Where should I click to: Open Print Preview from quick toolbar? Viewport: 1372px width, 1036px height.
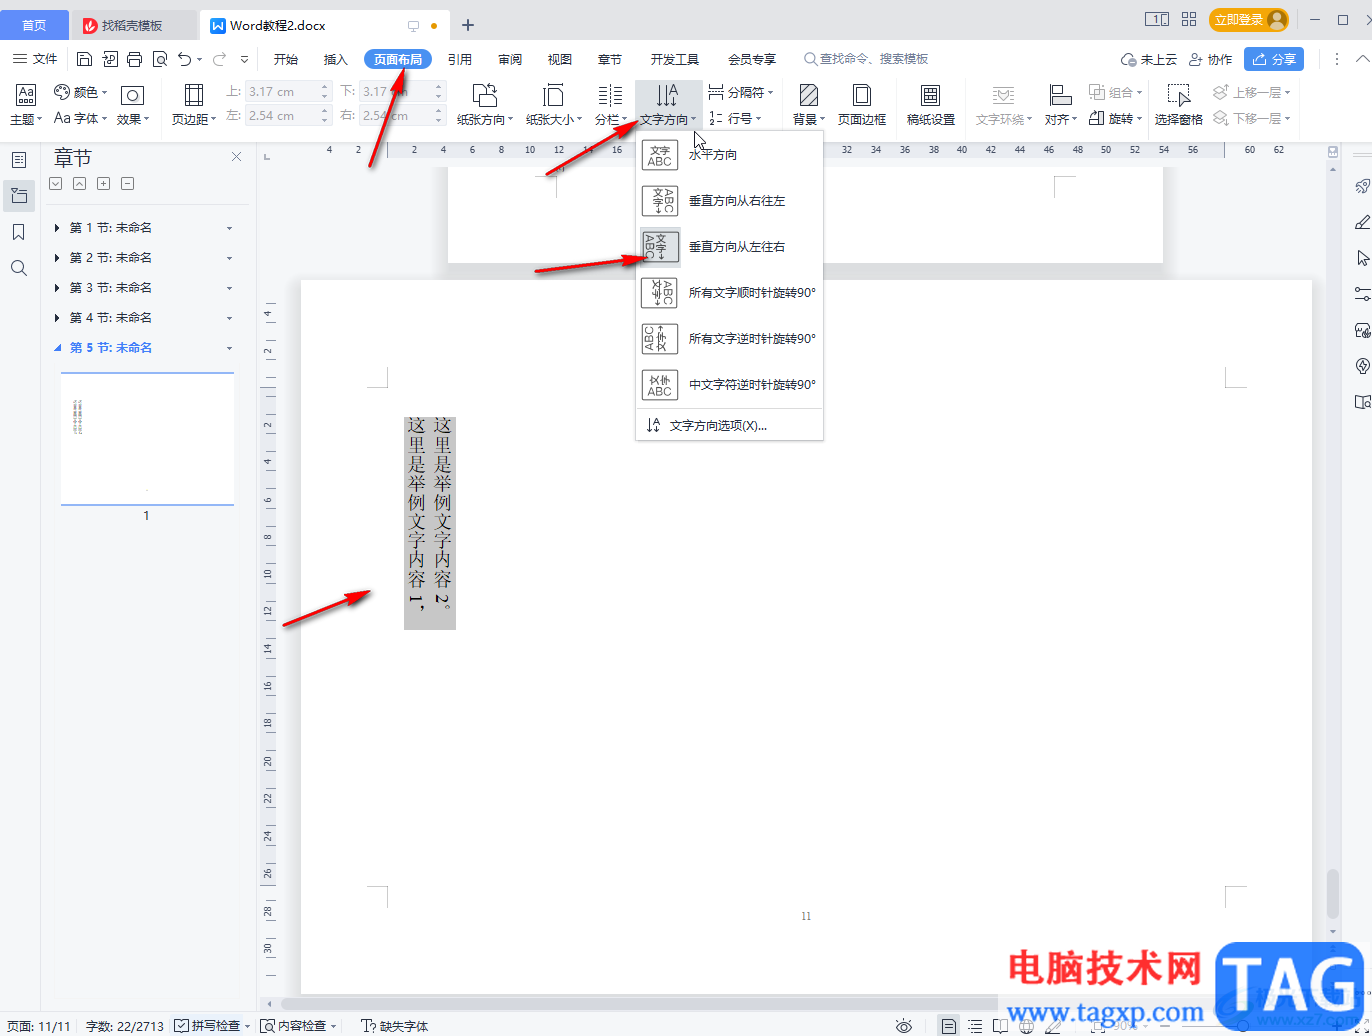pos(160,59)
